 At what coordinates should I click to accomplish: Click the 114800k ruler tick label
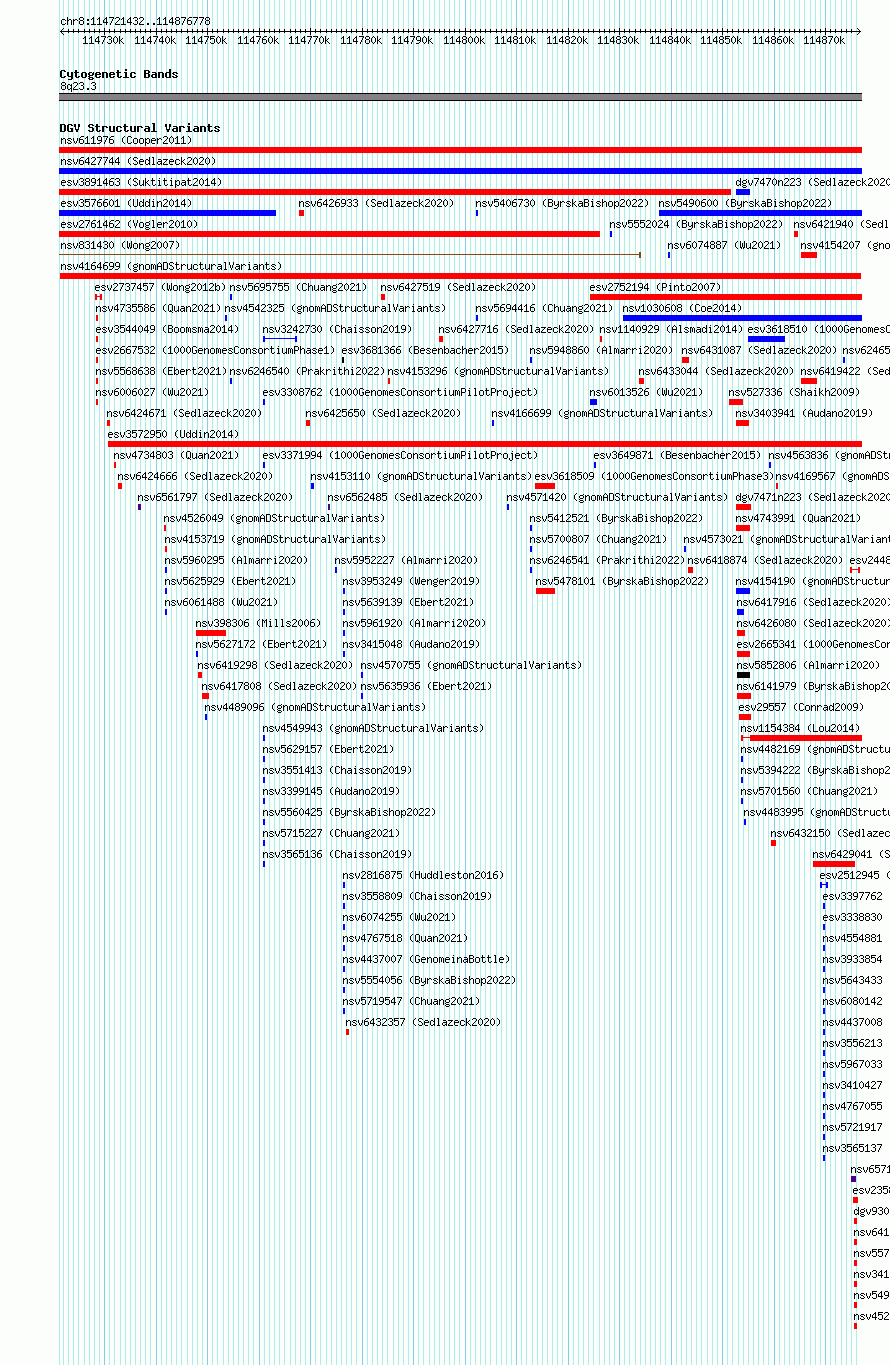coord(463,40)
